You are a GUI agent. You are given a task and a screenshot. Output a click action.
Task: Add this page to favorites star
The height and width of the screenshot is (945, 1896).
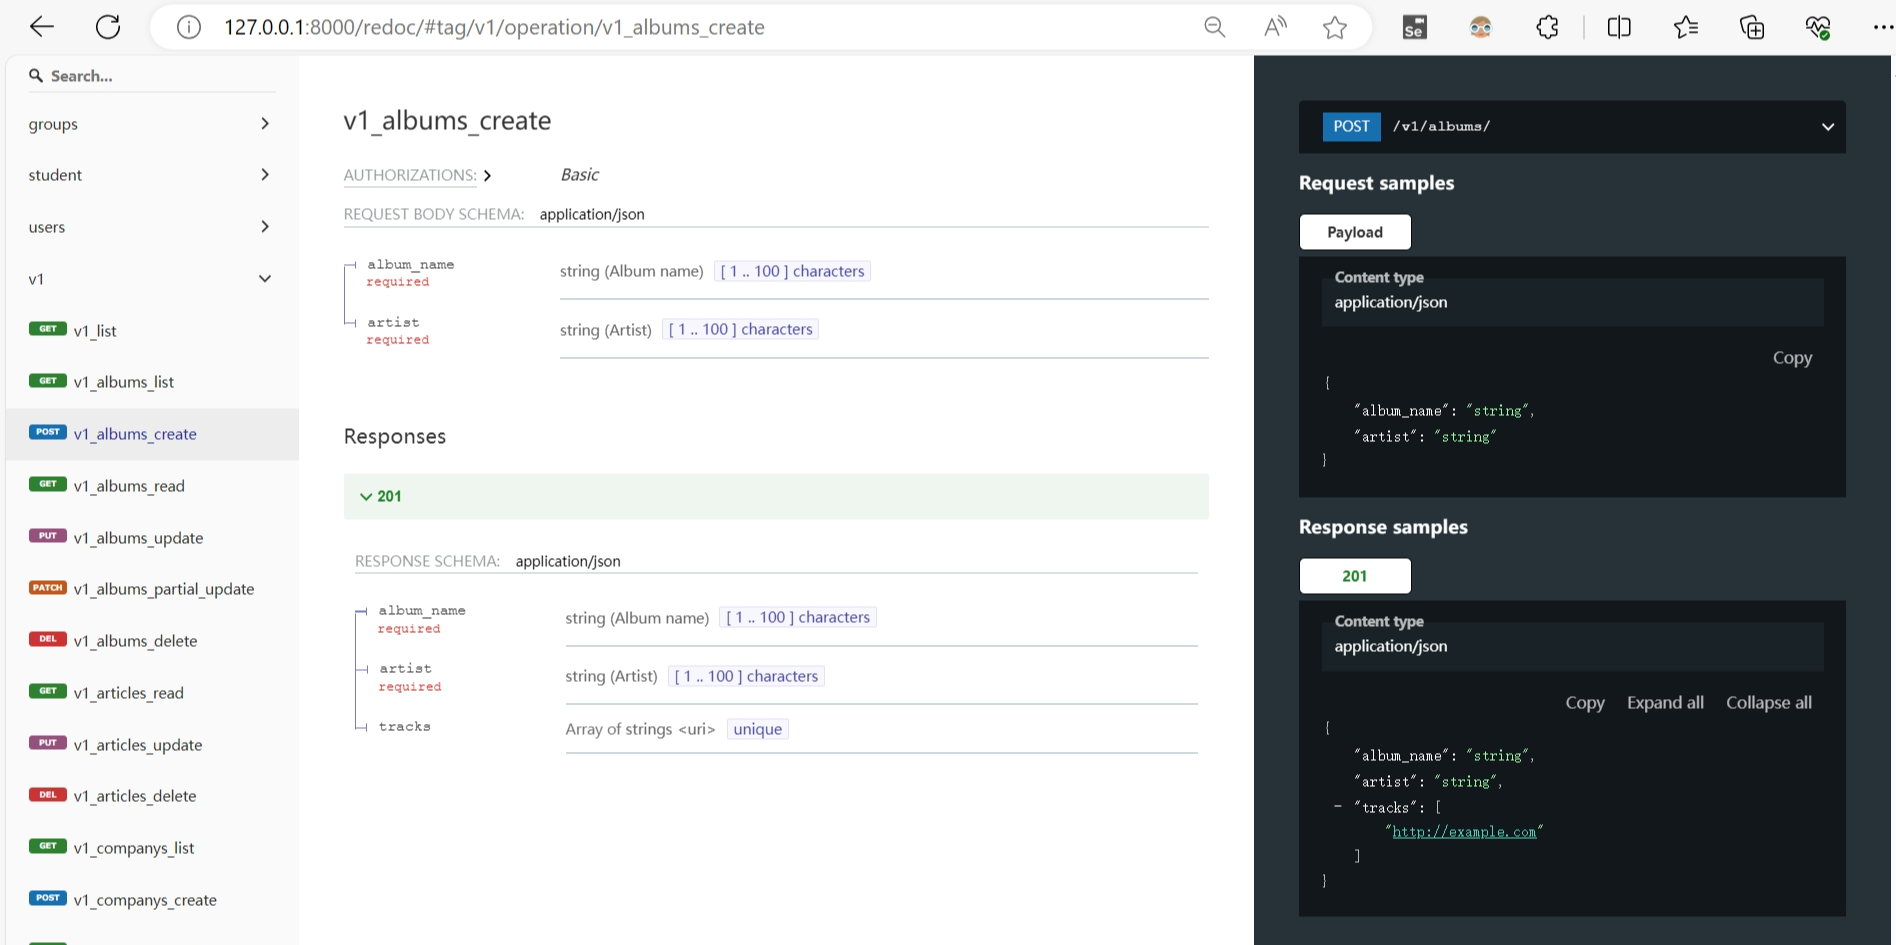(x=1335, y=27)
